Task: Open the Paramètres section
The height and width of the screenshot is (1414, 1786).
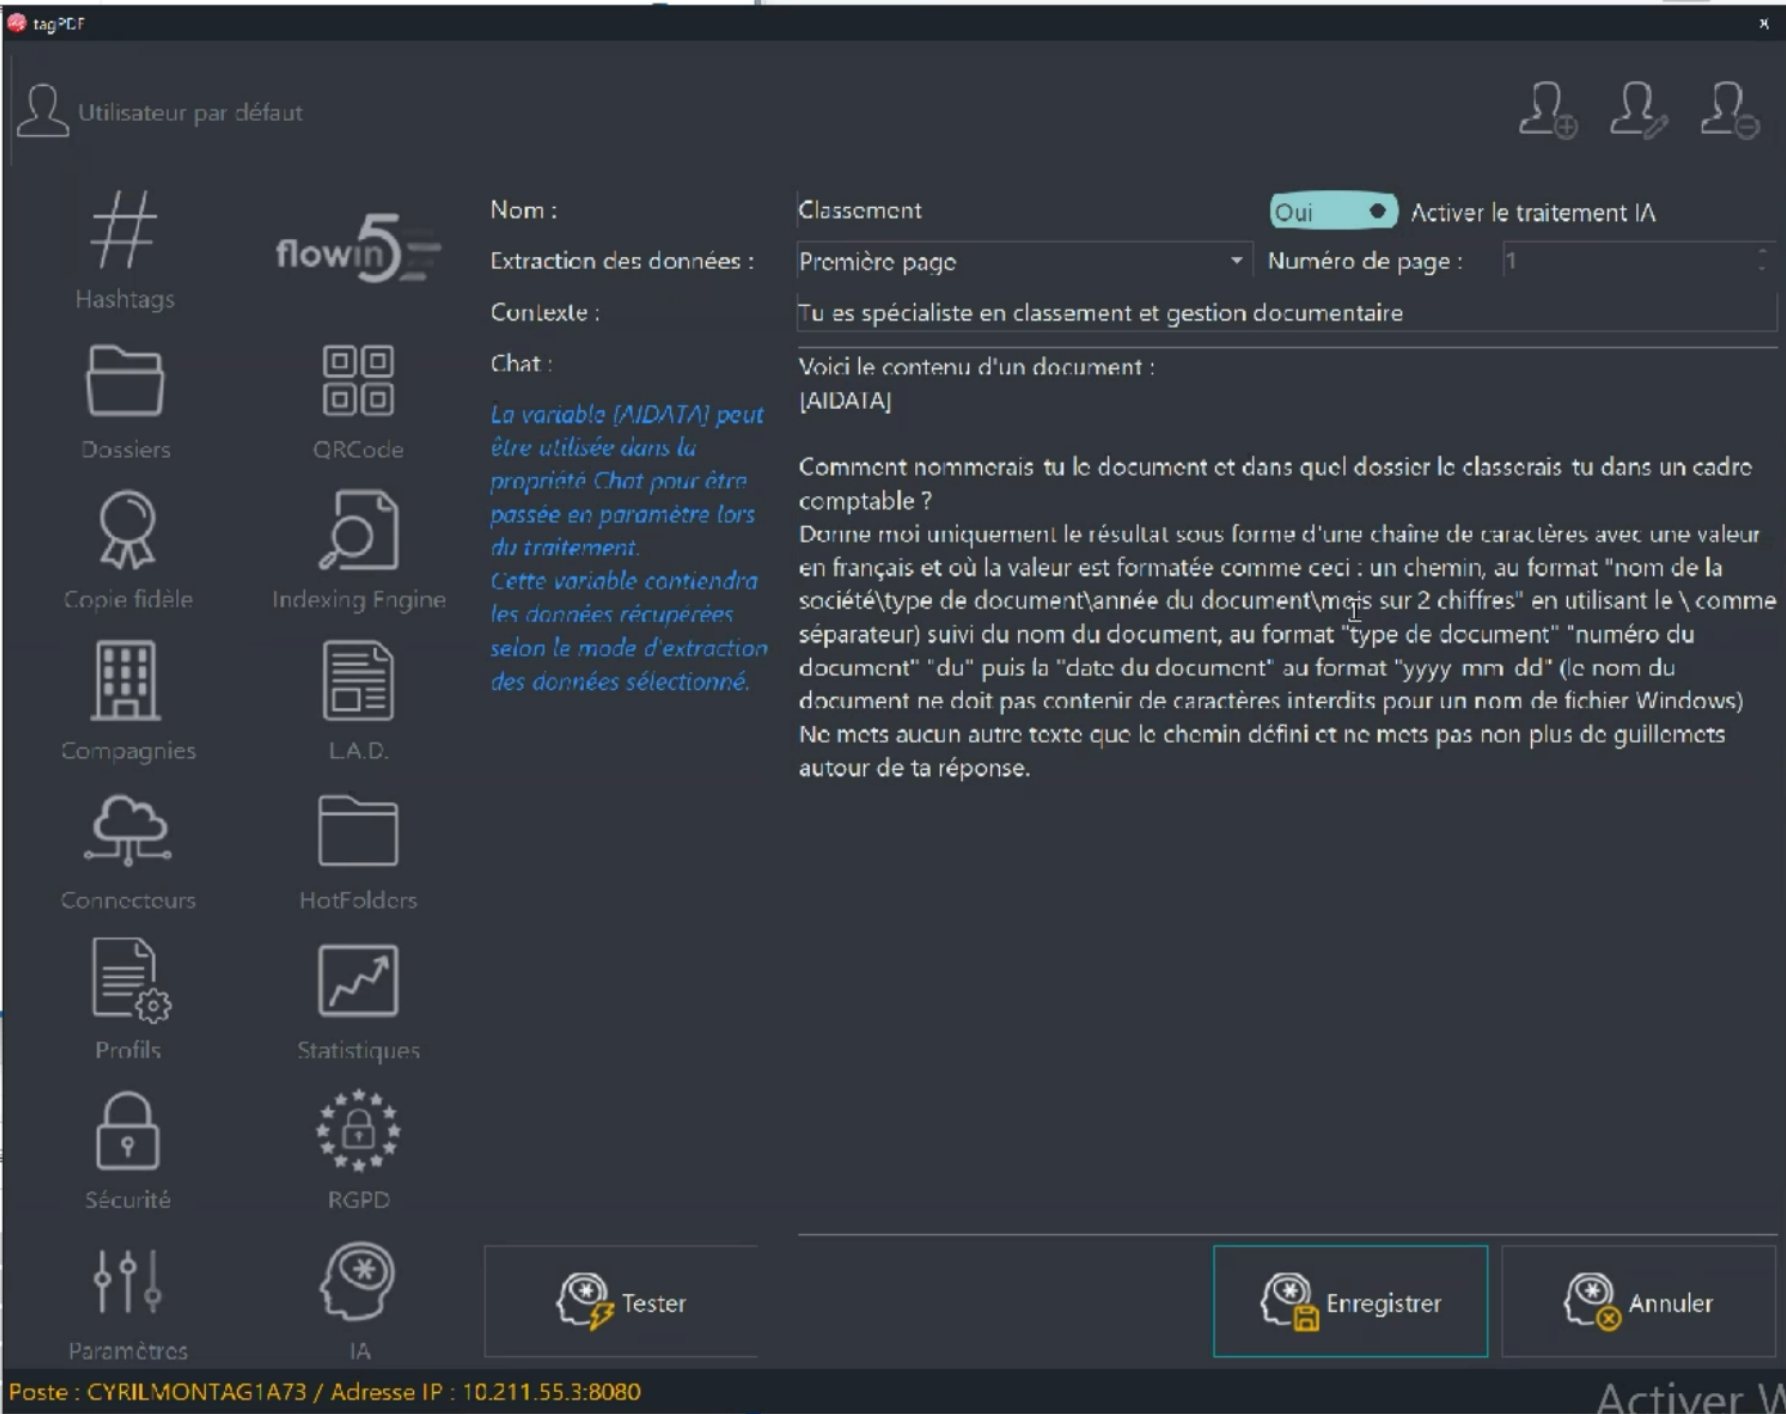Action: click(127, 1304)
